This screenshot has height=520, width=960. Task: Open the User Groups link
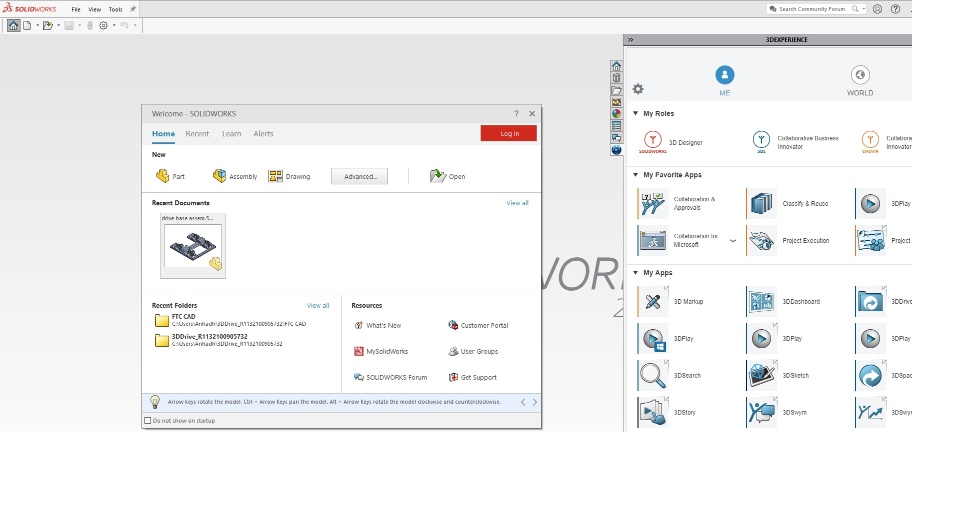point(473,352)
